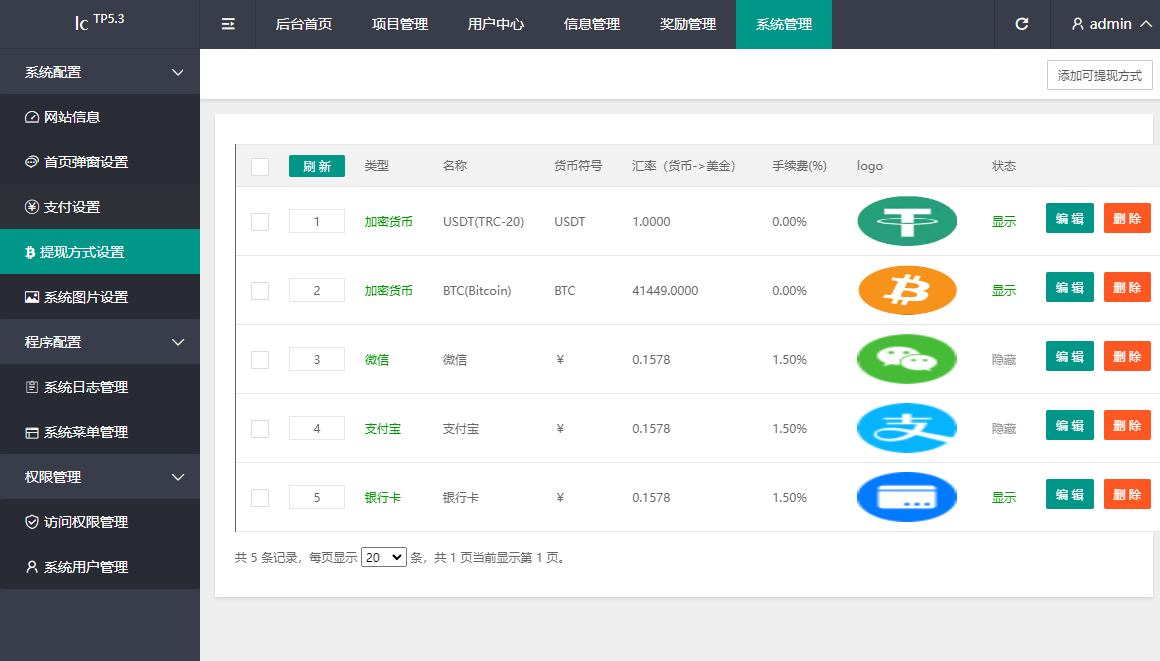Delete the USDT(TRC-20) row
The height and width of the screenshot is (661, 1160).
(1127, 218)
